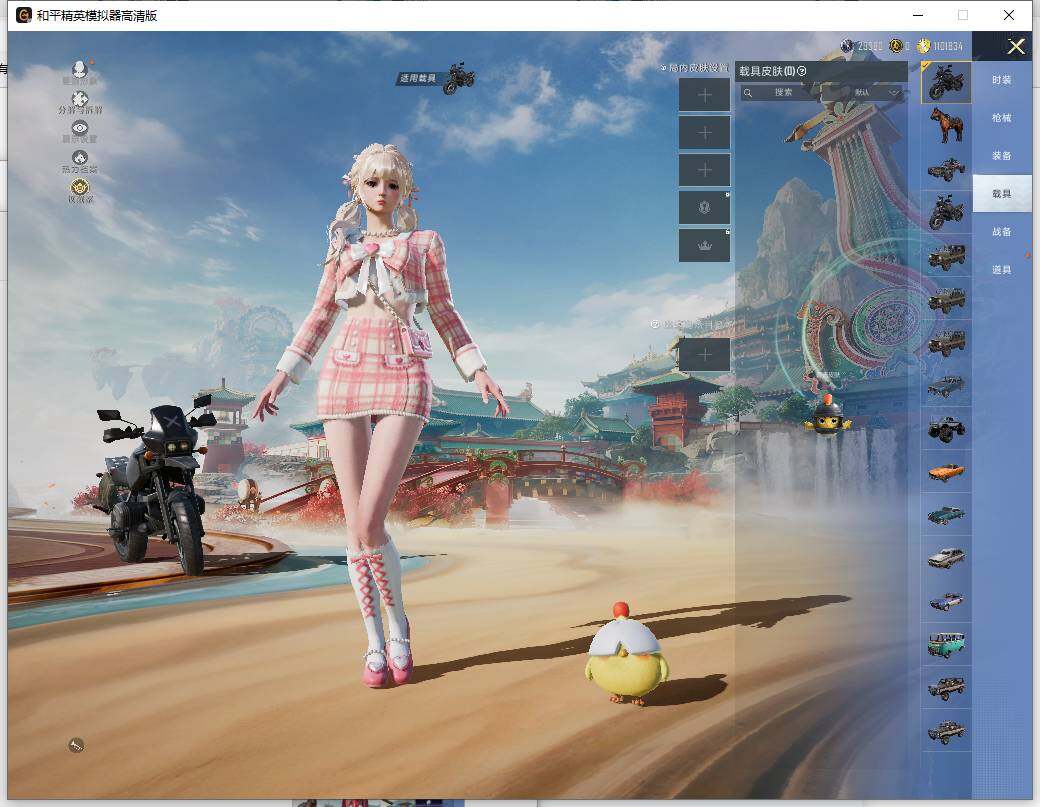This screenshot has height=807, width=1040.
Task: Click the info icon beside the lower section header
Action: [655, 324]
